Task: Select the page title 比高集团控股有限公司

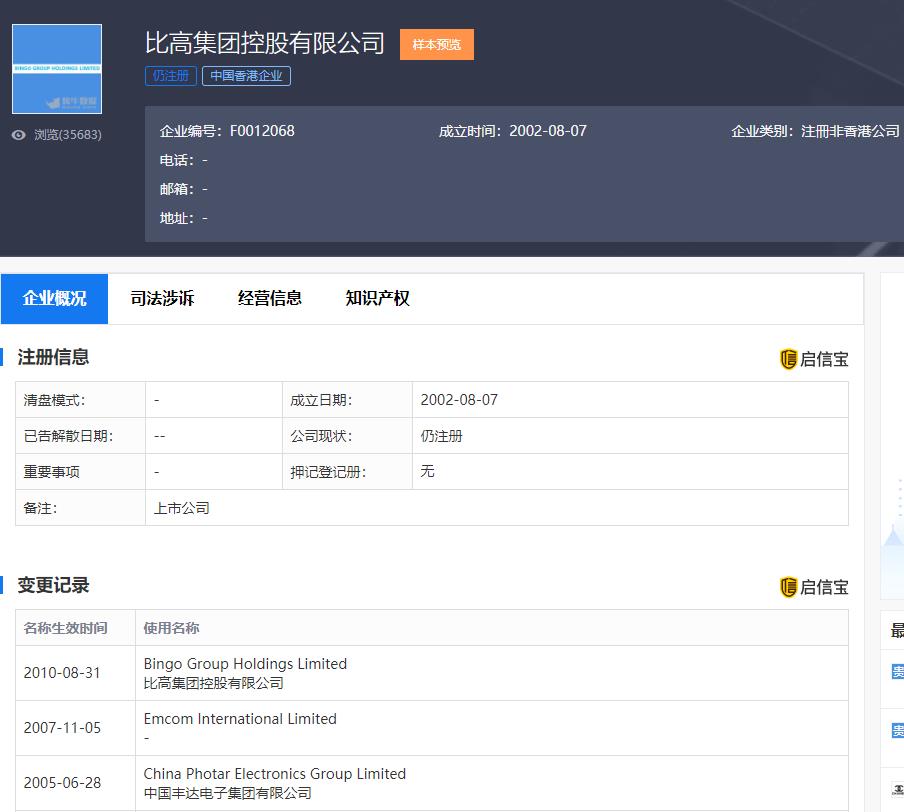Action: [265, 43]
